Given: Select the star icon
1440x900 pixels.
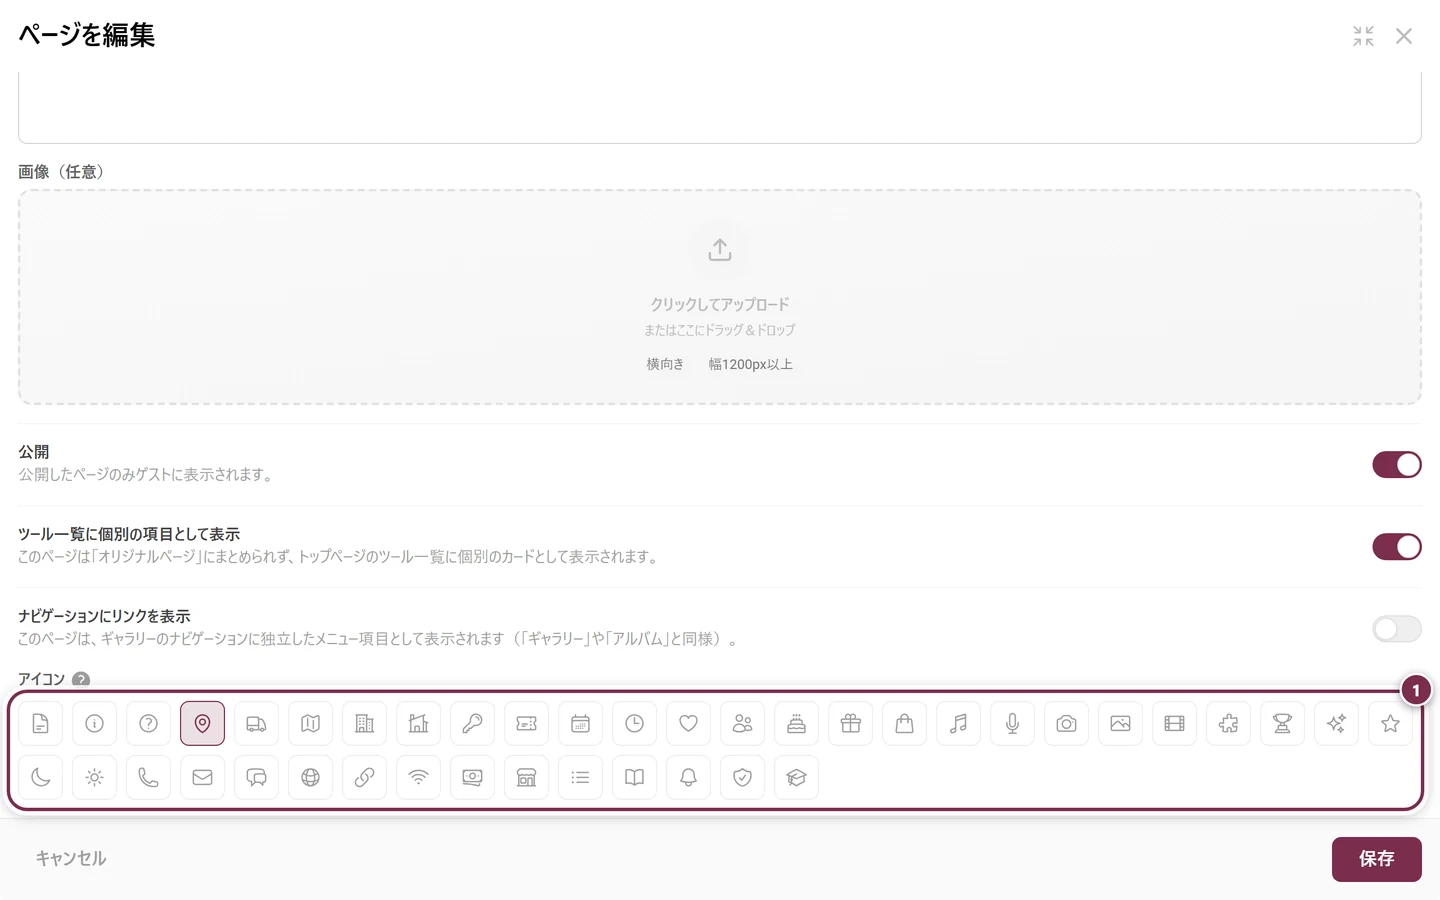Looking at the screenshot, I should (1390, 723).
